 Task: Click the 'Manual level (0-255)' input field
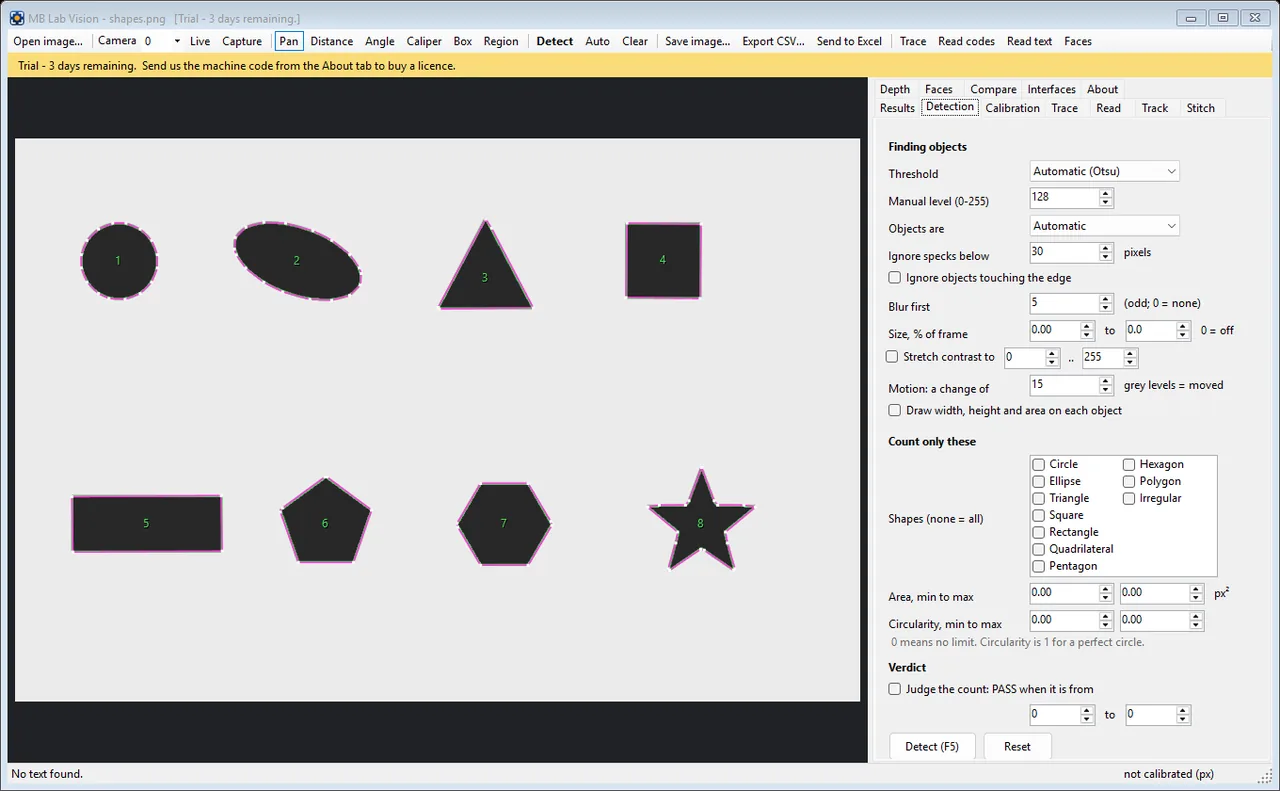pos(1064,198)
